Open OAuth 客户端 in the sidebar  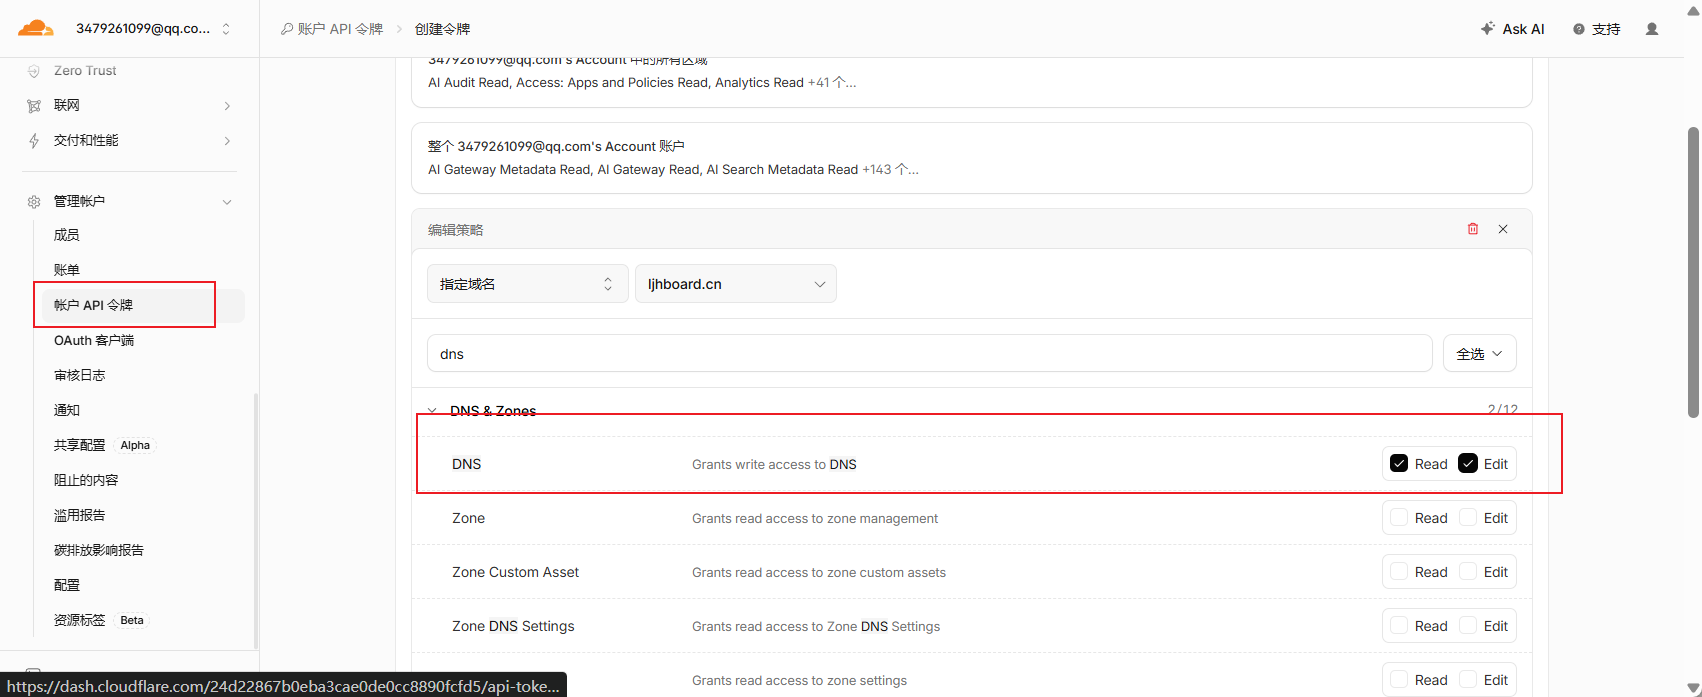(x=94, y=340)
